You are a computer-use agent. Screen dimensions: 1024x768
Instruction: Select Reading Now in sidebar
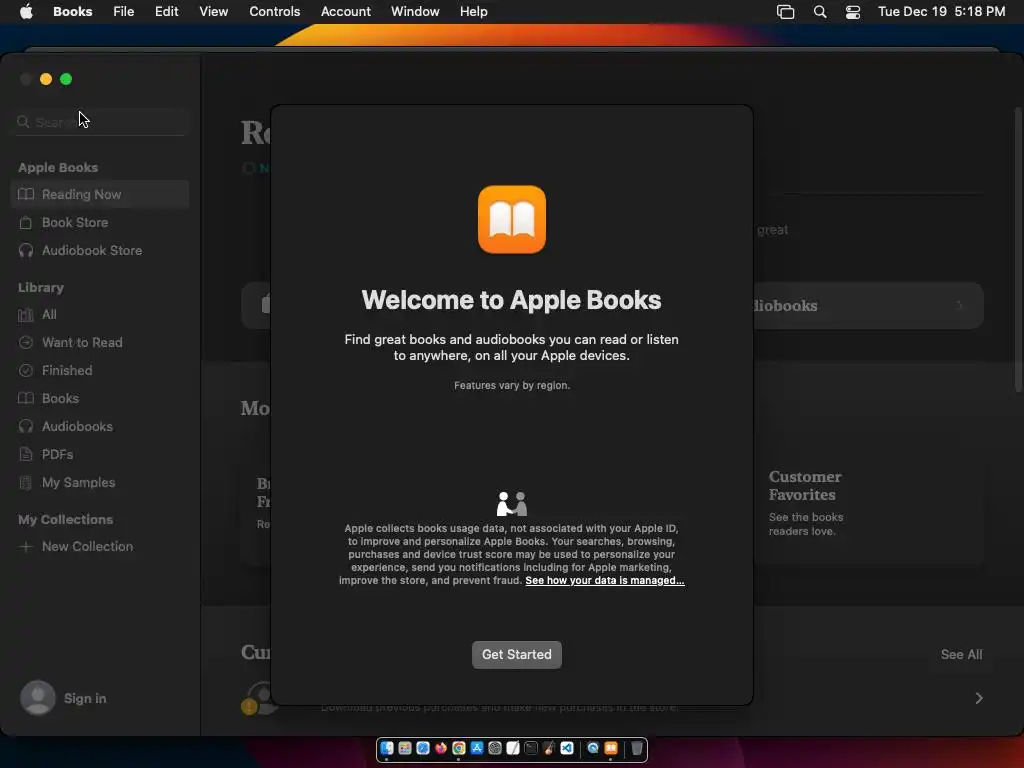(x=100, y=194)
